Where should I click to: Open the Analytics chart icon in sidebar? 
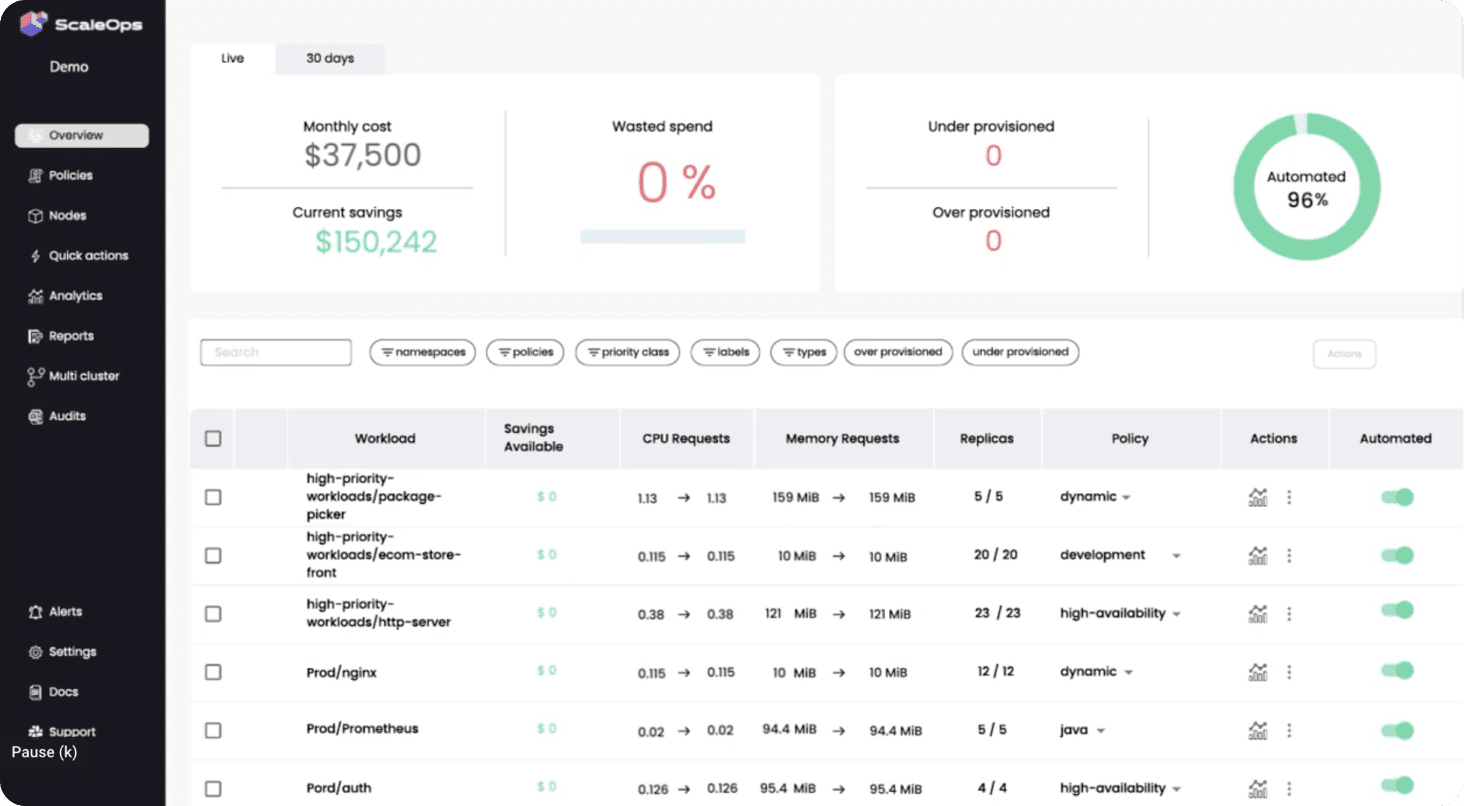tap(36, 296)
